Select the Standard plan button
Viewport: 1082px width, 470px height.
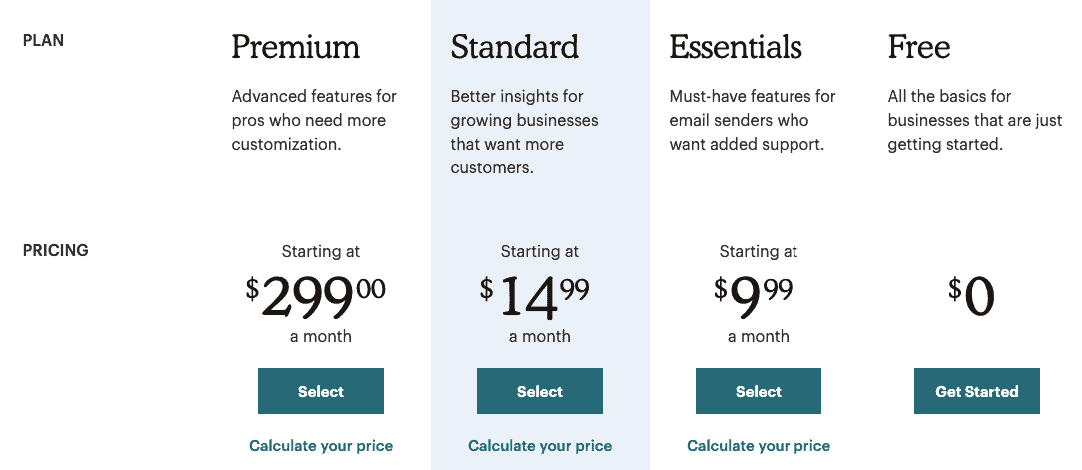tap(540, 391)
